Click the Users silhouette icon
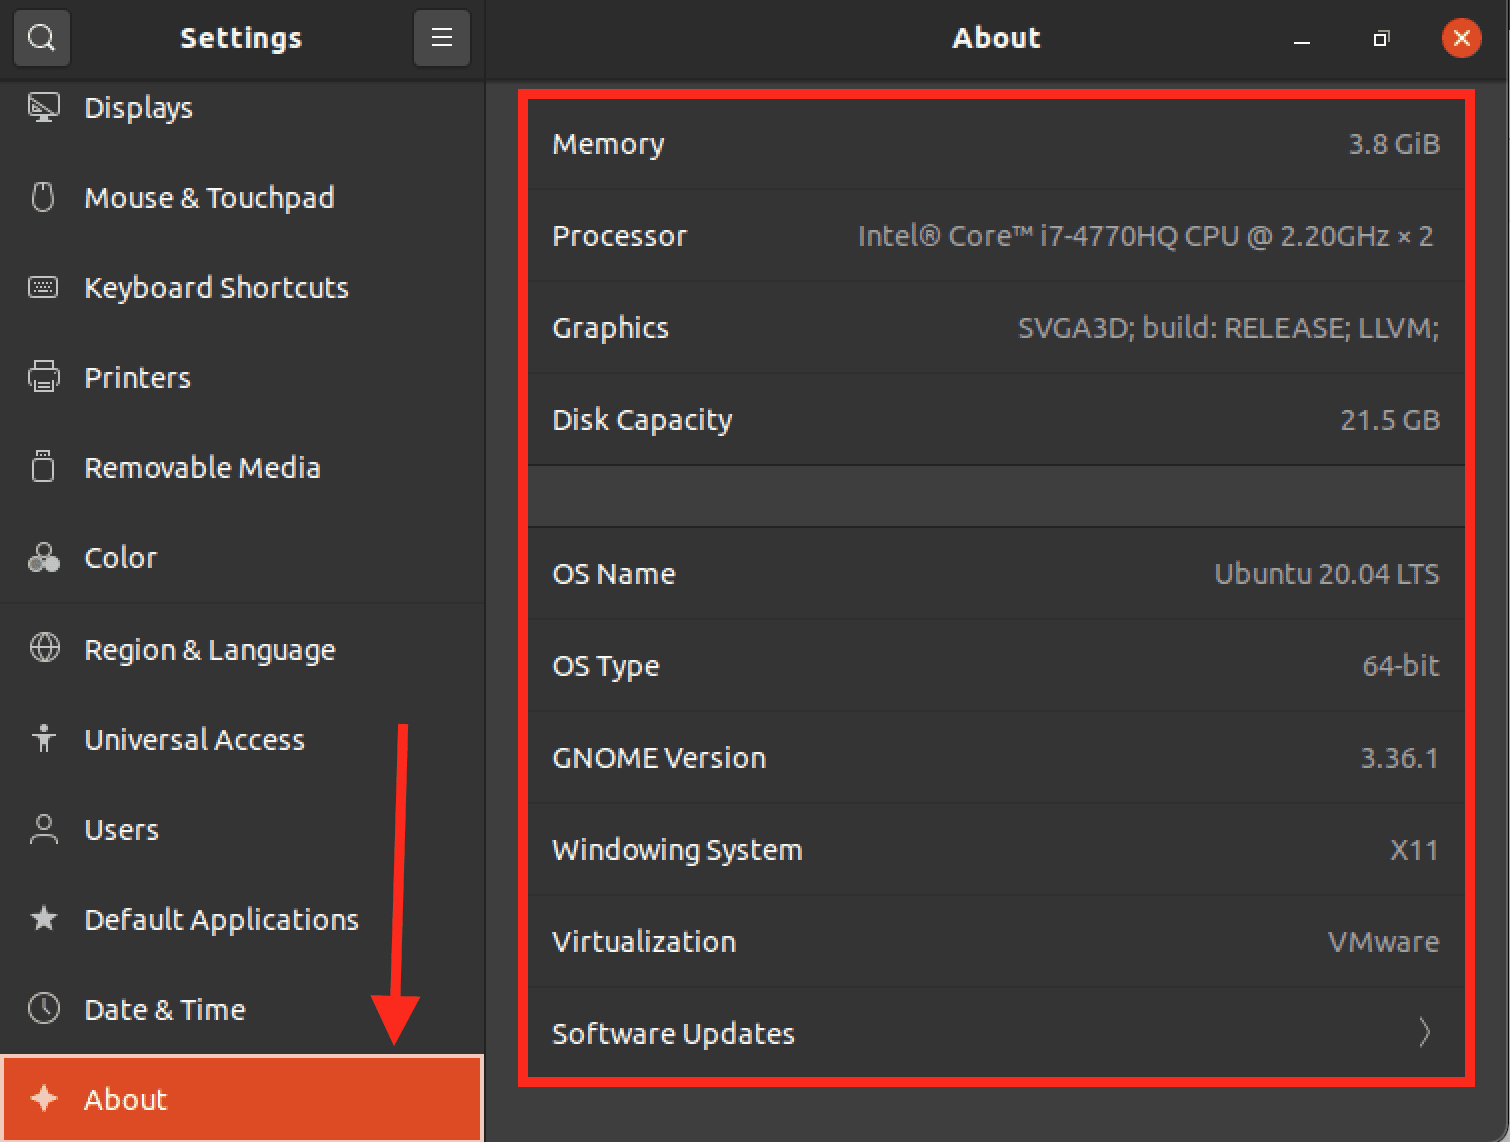Image resolution: width=1510 pixels, height=1142 pixels. click(x=44, y=829)
